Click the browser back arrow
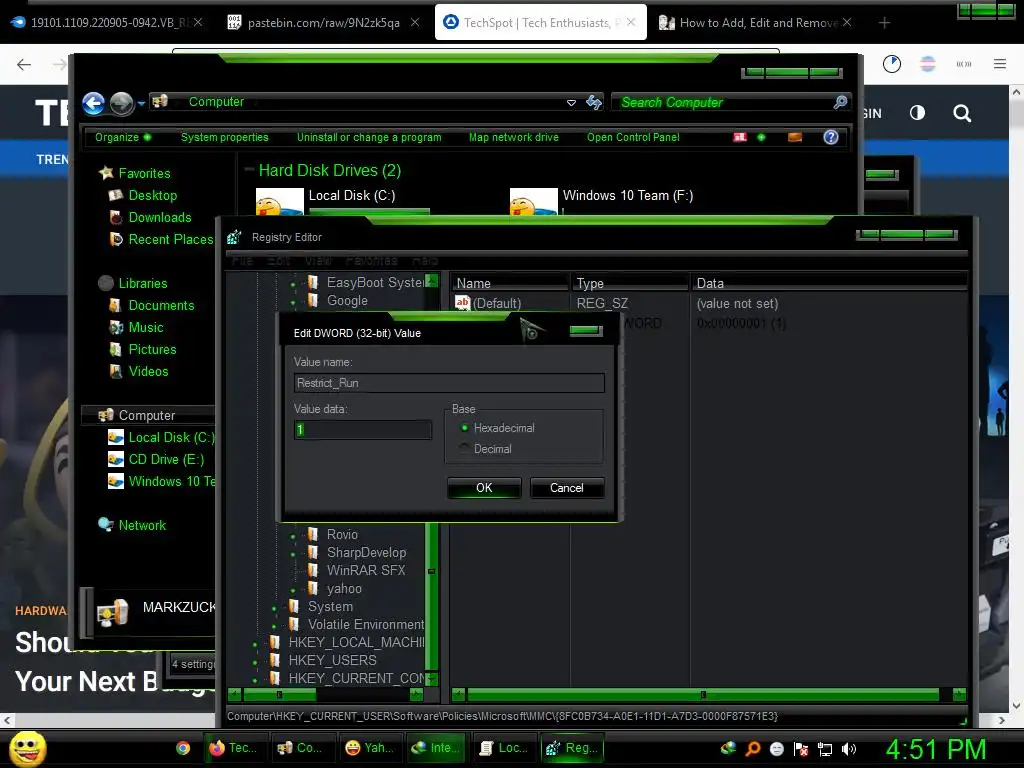1024x768 pixels. (x=24, y=64)
